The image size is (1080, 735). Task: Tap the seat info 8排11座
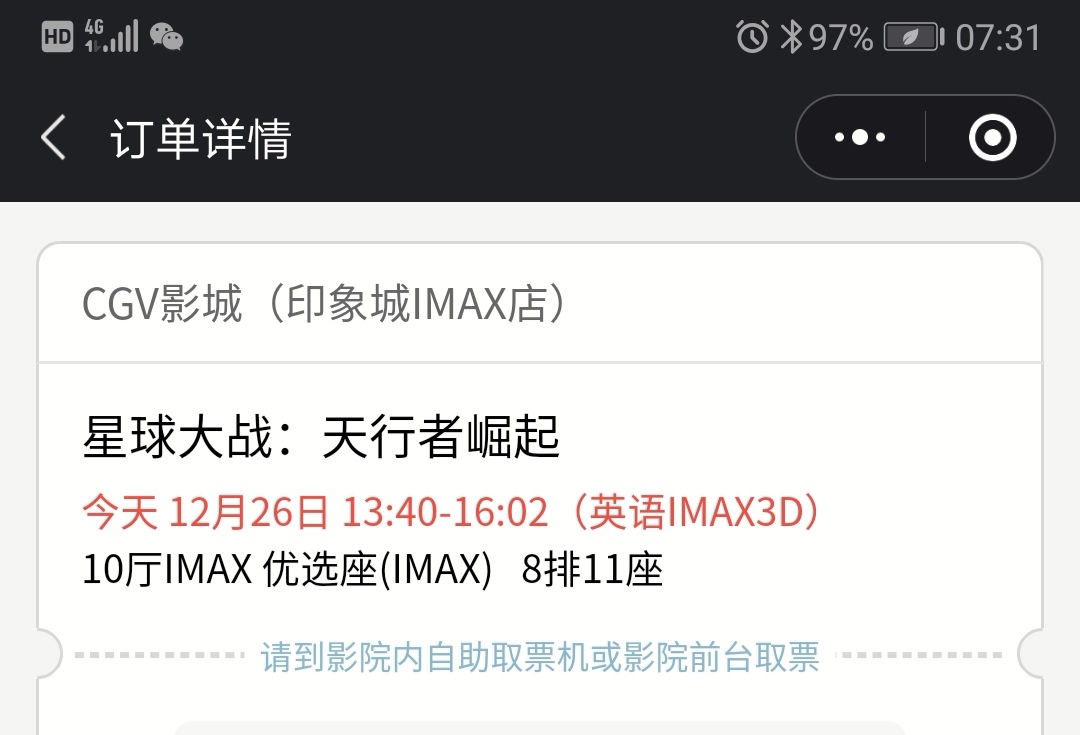point(592,570)
